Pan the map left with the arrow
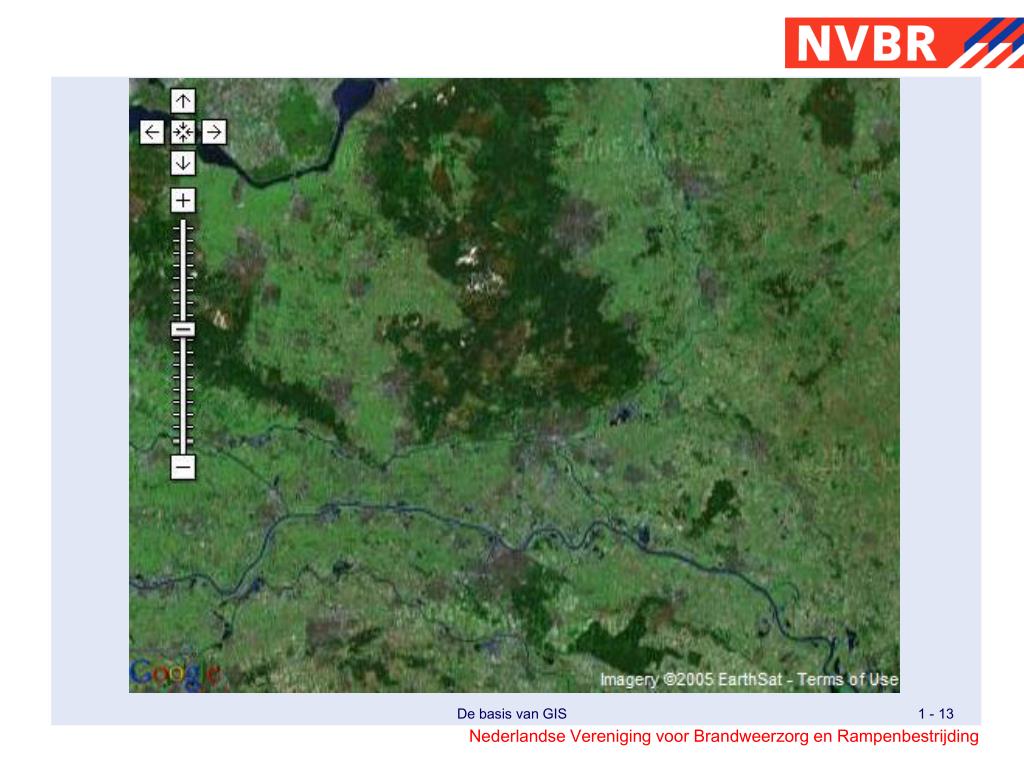Viewport: 1024px width, 768px height. (152, 132)
